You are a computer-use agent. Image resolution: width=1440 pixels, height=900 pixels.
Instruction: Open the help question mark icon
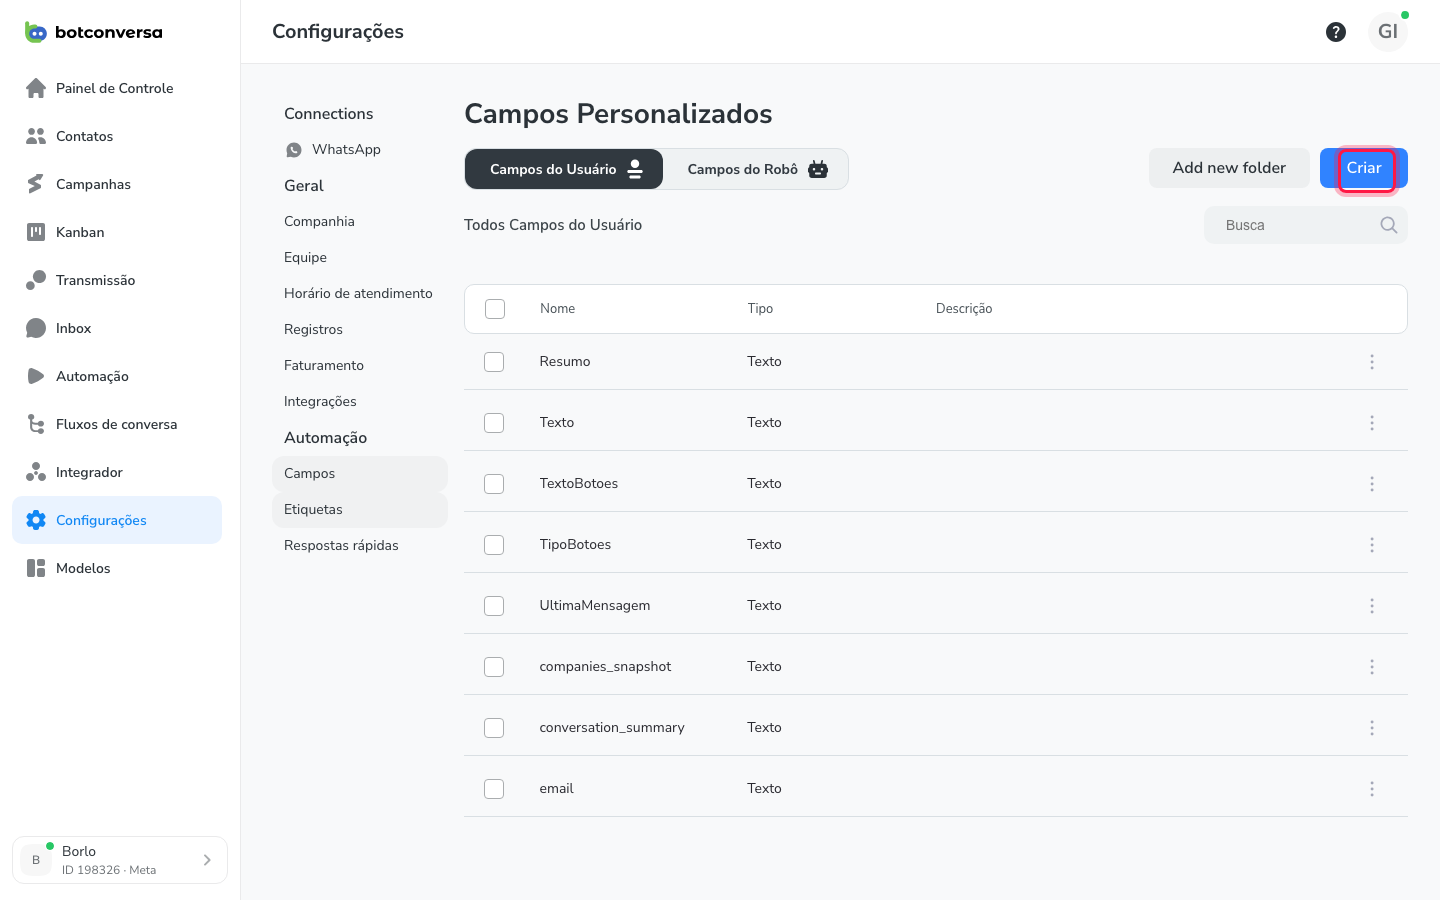(x=1336, y=32)
